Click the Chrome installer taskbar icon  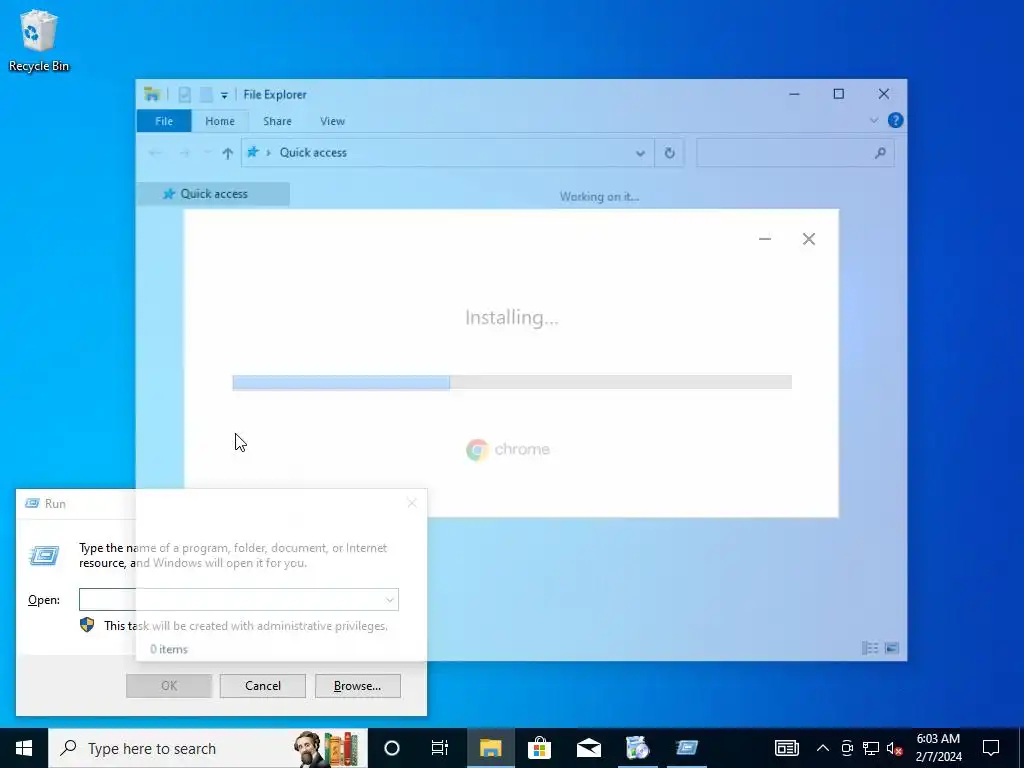(x=637, y=748)
